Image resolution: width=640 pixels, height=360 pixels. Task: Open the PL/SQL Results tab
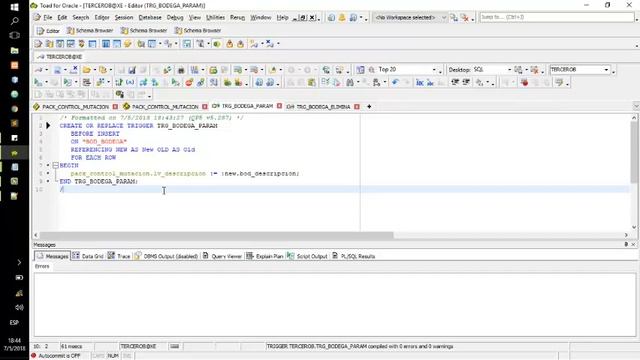pyautogui.click(x=353, y=256)
